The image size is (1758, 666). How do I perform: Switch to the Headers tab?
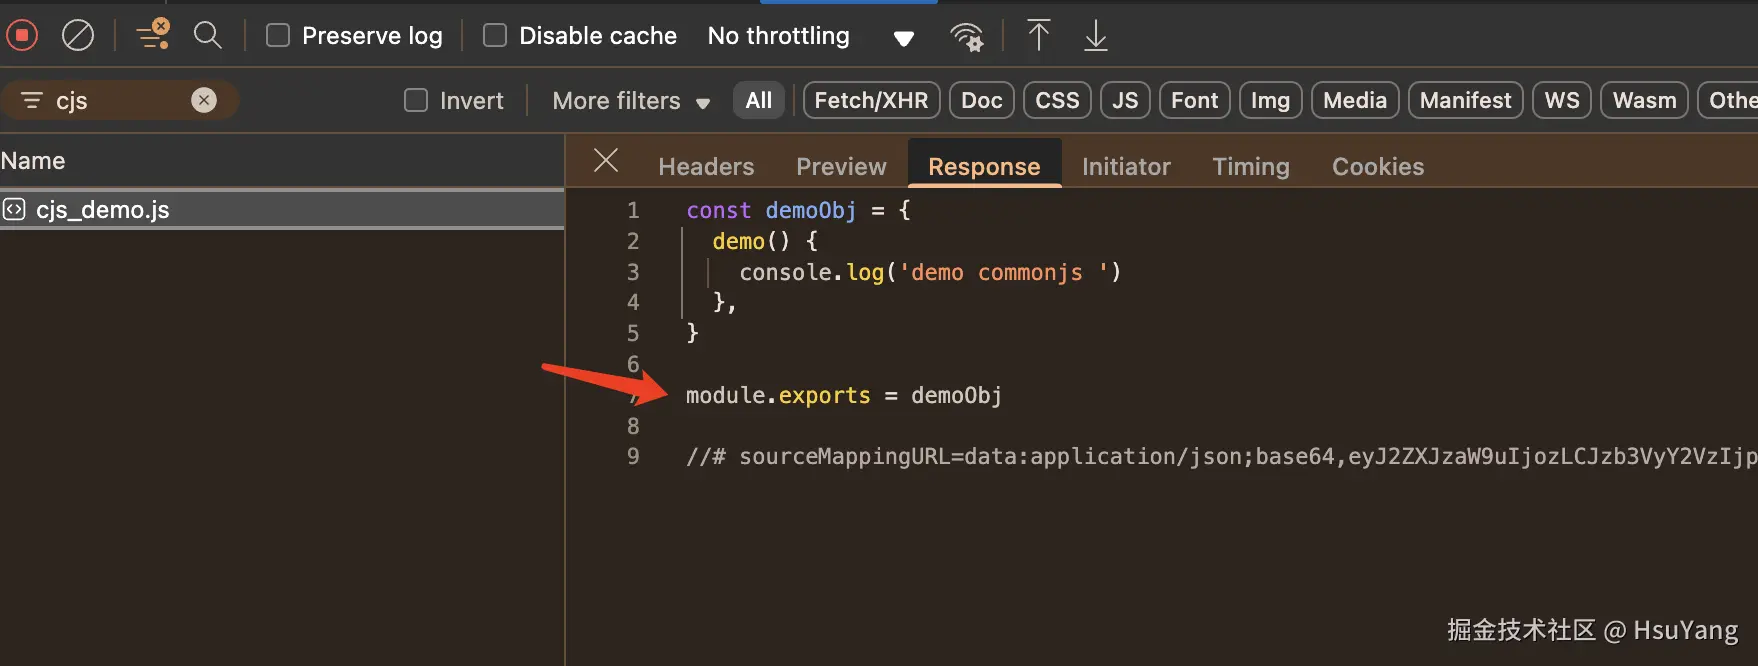coord(706,166)
